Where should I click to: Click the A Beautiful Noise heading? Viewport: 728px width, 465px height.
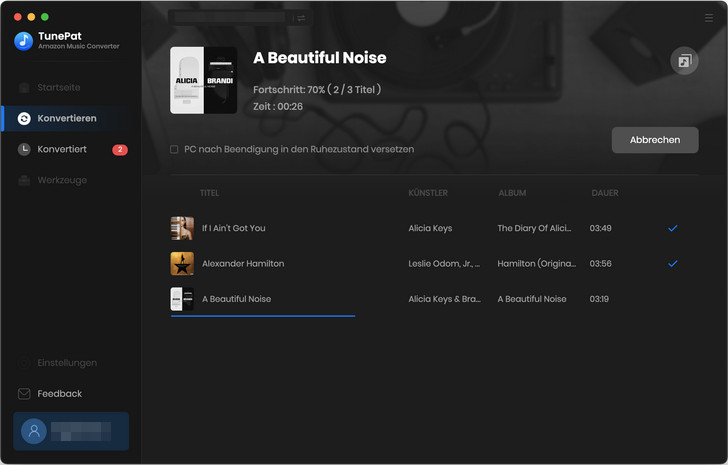pos(319,58)
